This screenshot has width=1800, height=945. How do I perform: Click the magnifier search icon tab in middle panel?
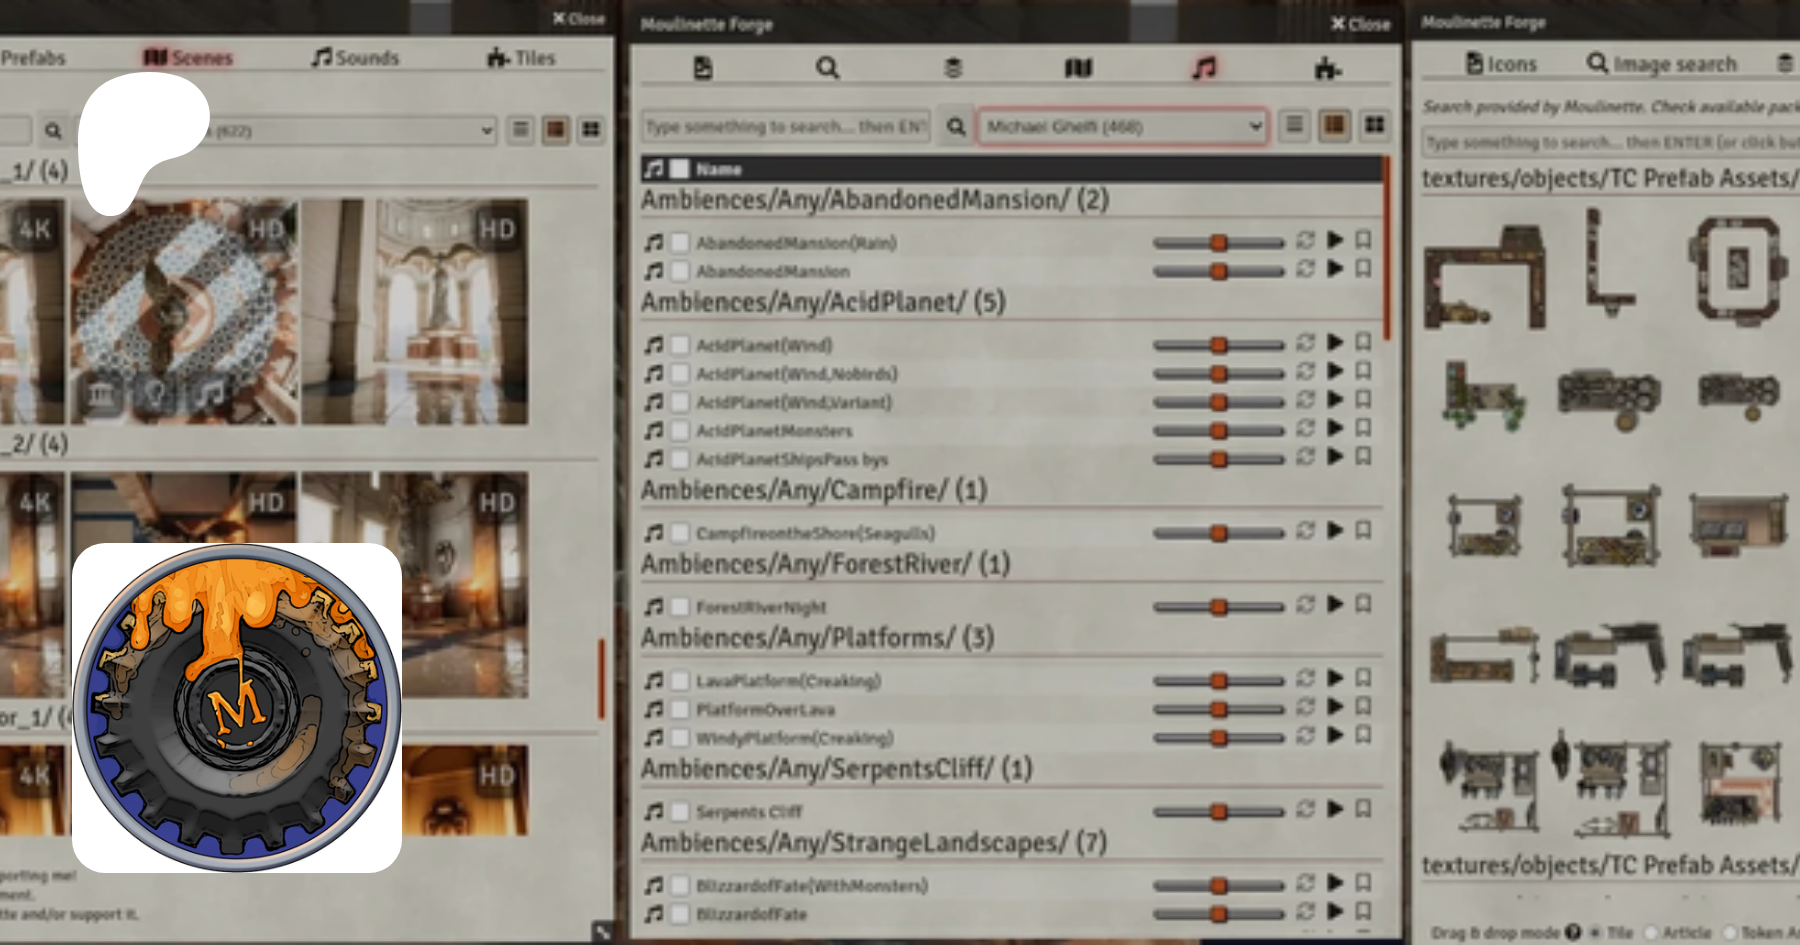(827, 68)
